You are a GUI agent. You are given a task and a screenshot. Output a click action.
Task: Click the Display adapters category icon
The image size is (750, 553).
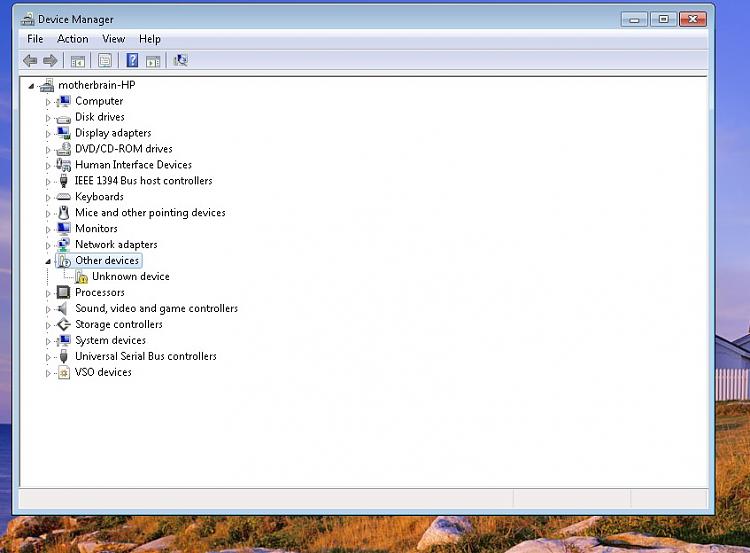click(x=64, y=133)
